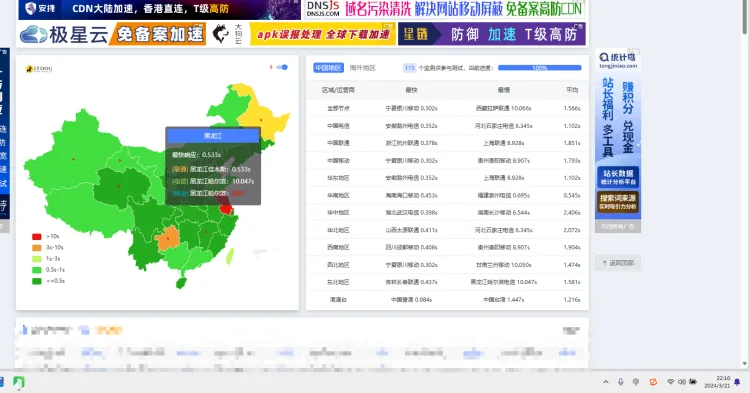Viewport: 750px width, 393px height.
Task: Open the notification bell in the taskbar
Action: [x=737, y=382]
